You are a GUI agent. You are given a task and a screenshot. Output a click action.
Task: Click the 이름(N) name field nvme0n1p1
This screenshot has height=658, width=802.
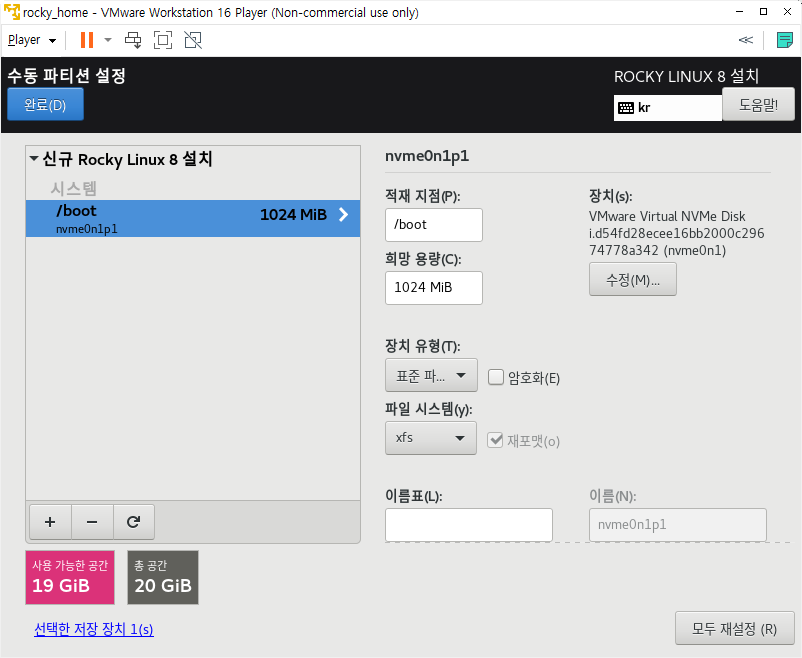tap(678, 524)
